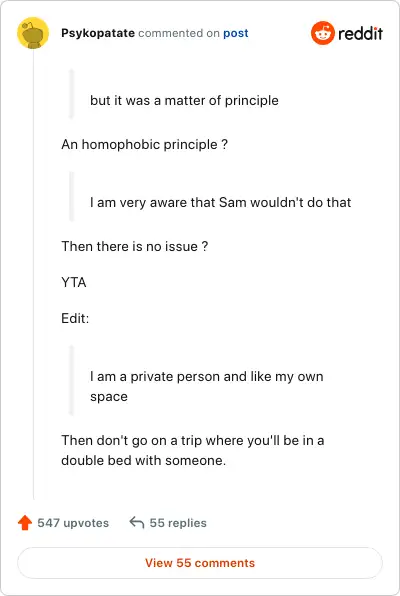Viewport: 400px width, 596px height.
Task: Follow the blue "post" link
Action: [x=236, y=33]
